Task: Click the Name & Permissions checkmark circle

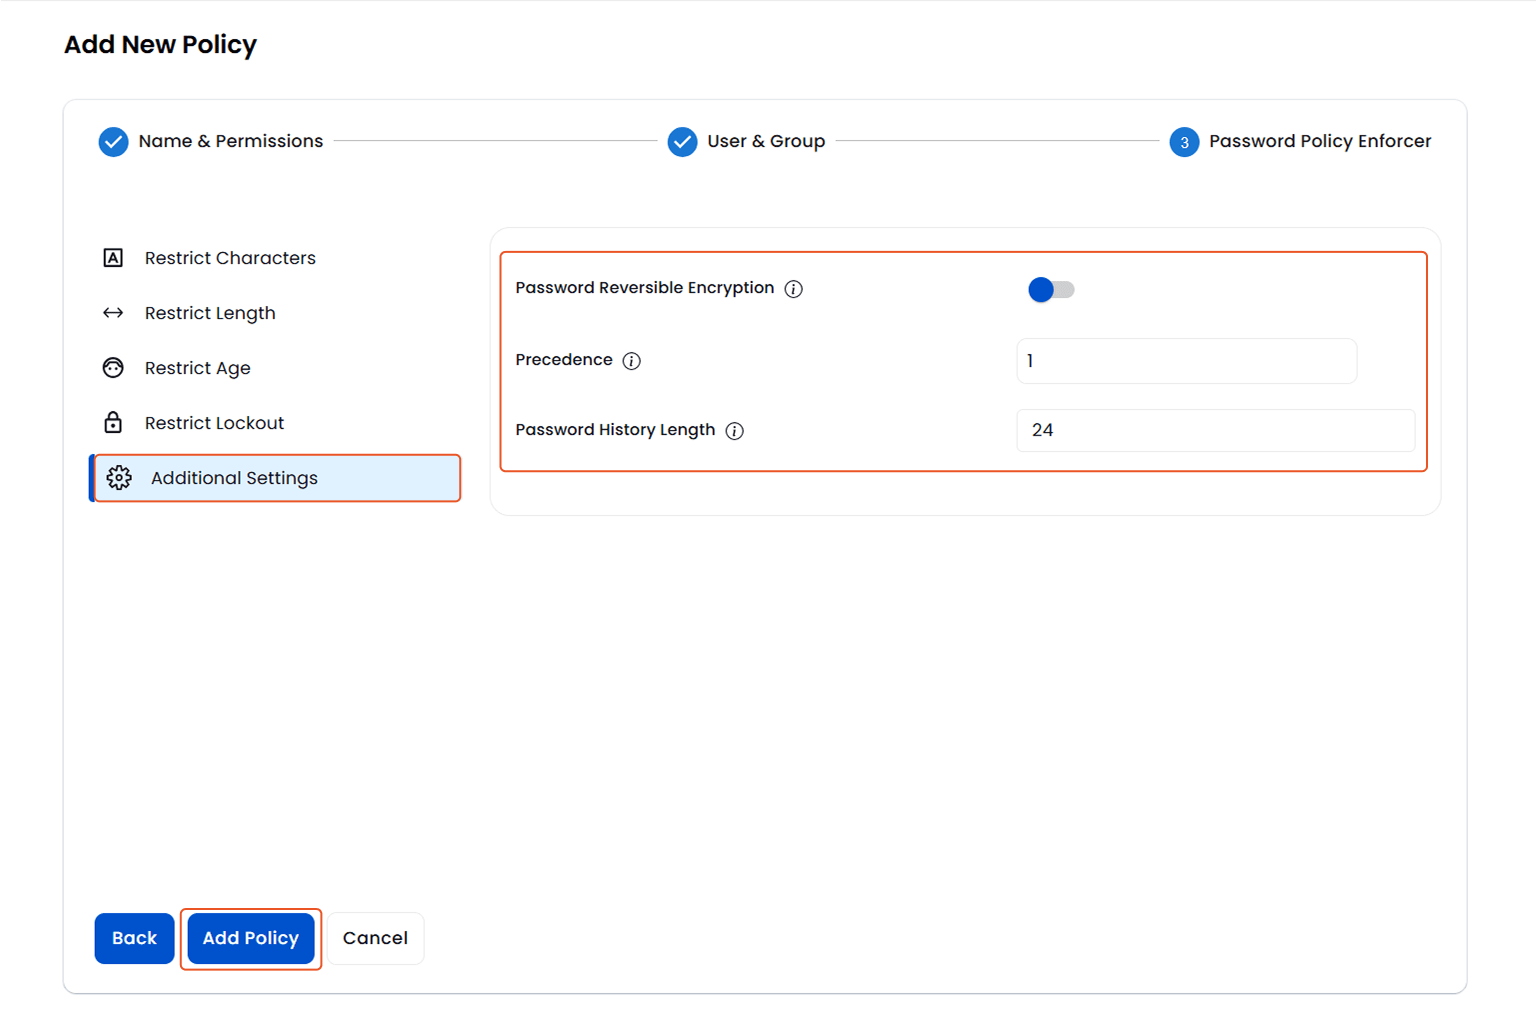Action: (113, 141)
